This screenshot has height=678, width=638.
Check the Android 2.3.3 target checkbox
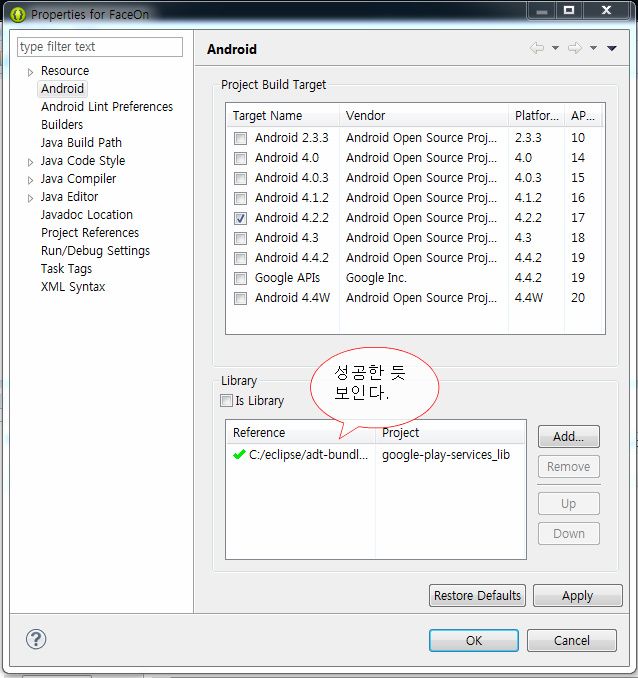[240, 138]
